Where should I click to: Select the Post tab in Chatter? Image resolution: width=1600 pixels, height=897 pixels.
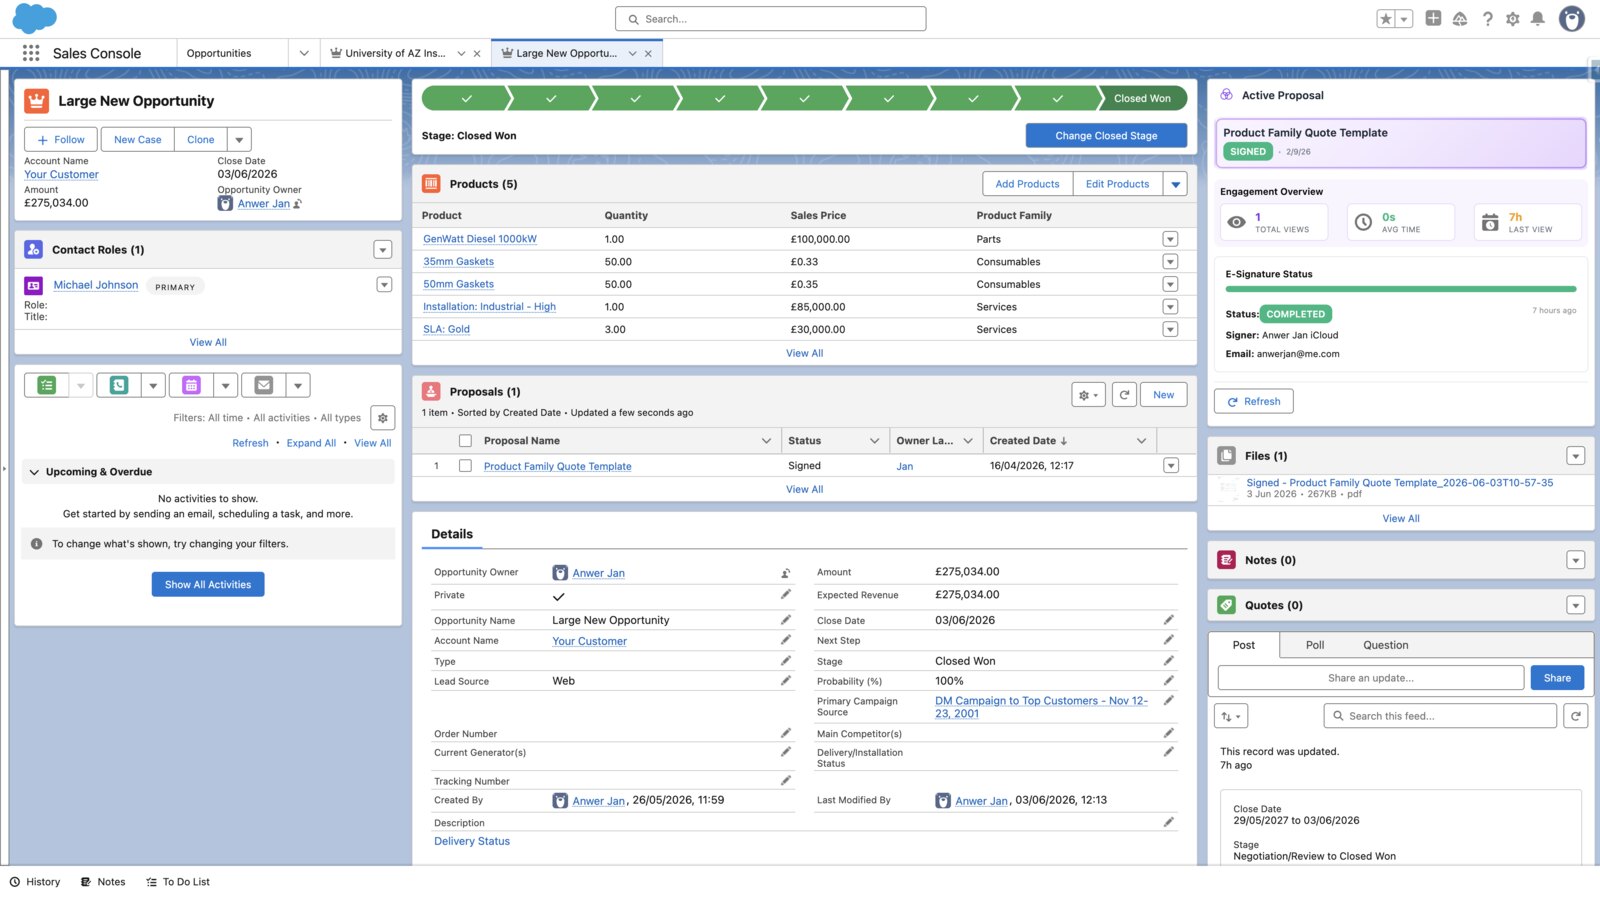pos(1244,645)
